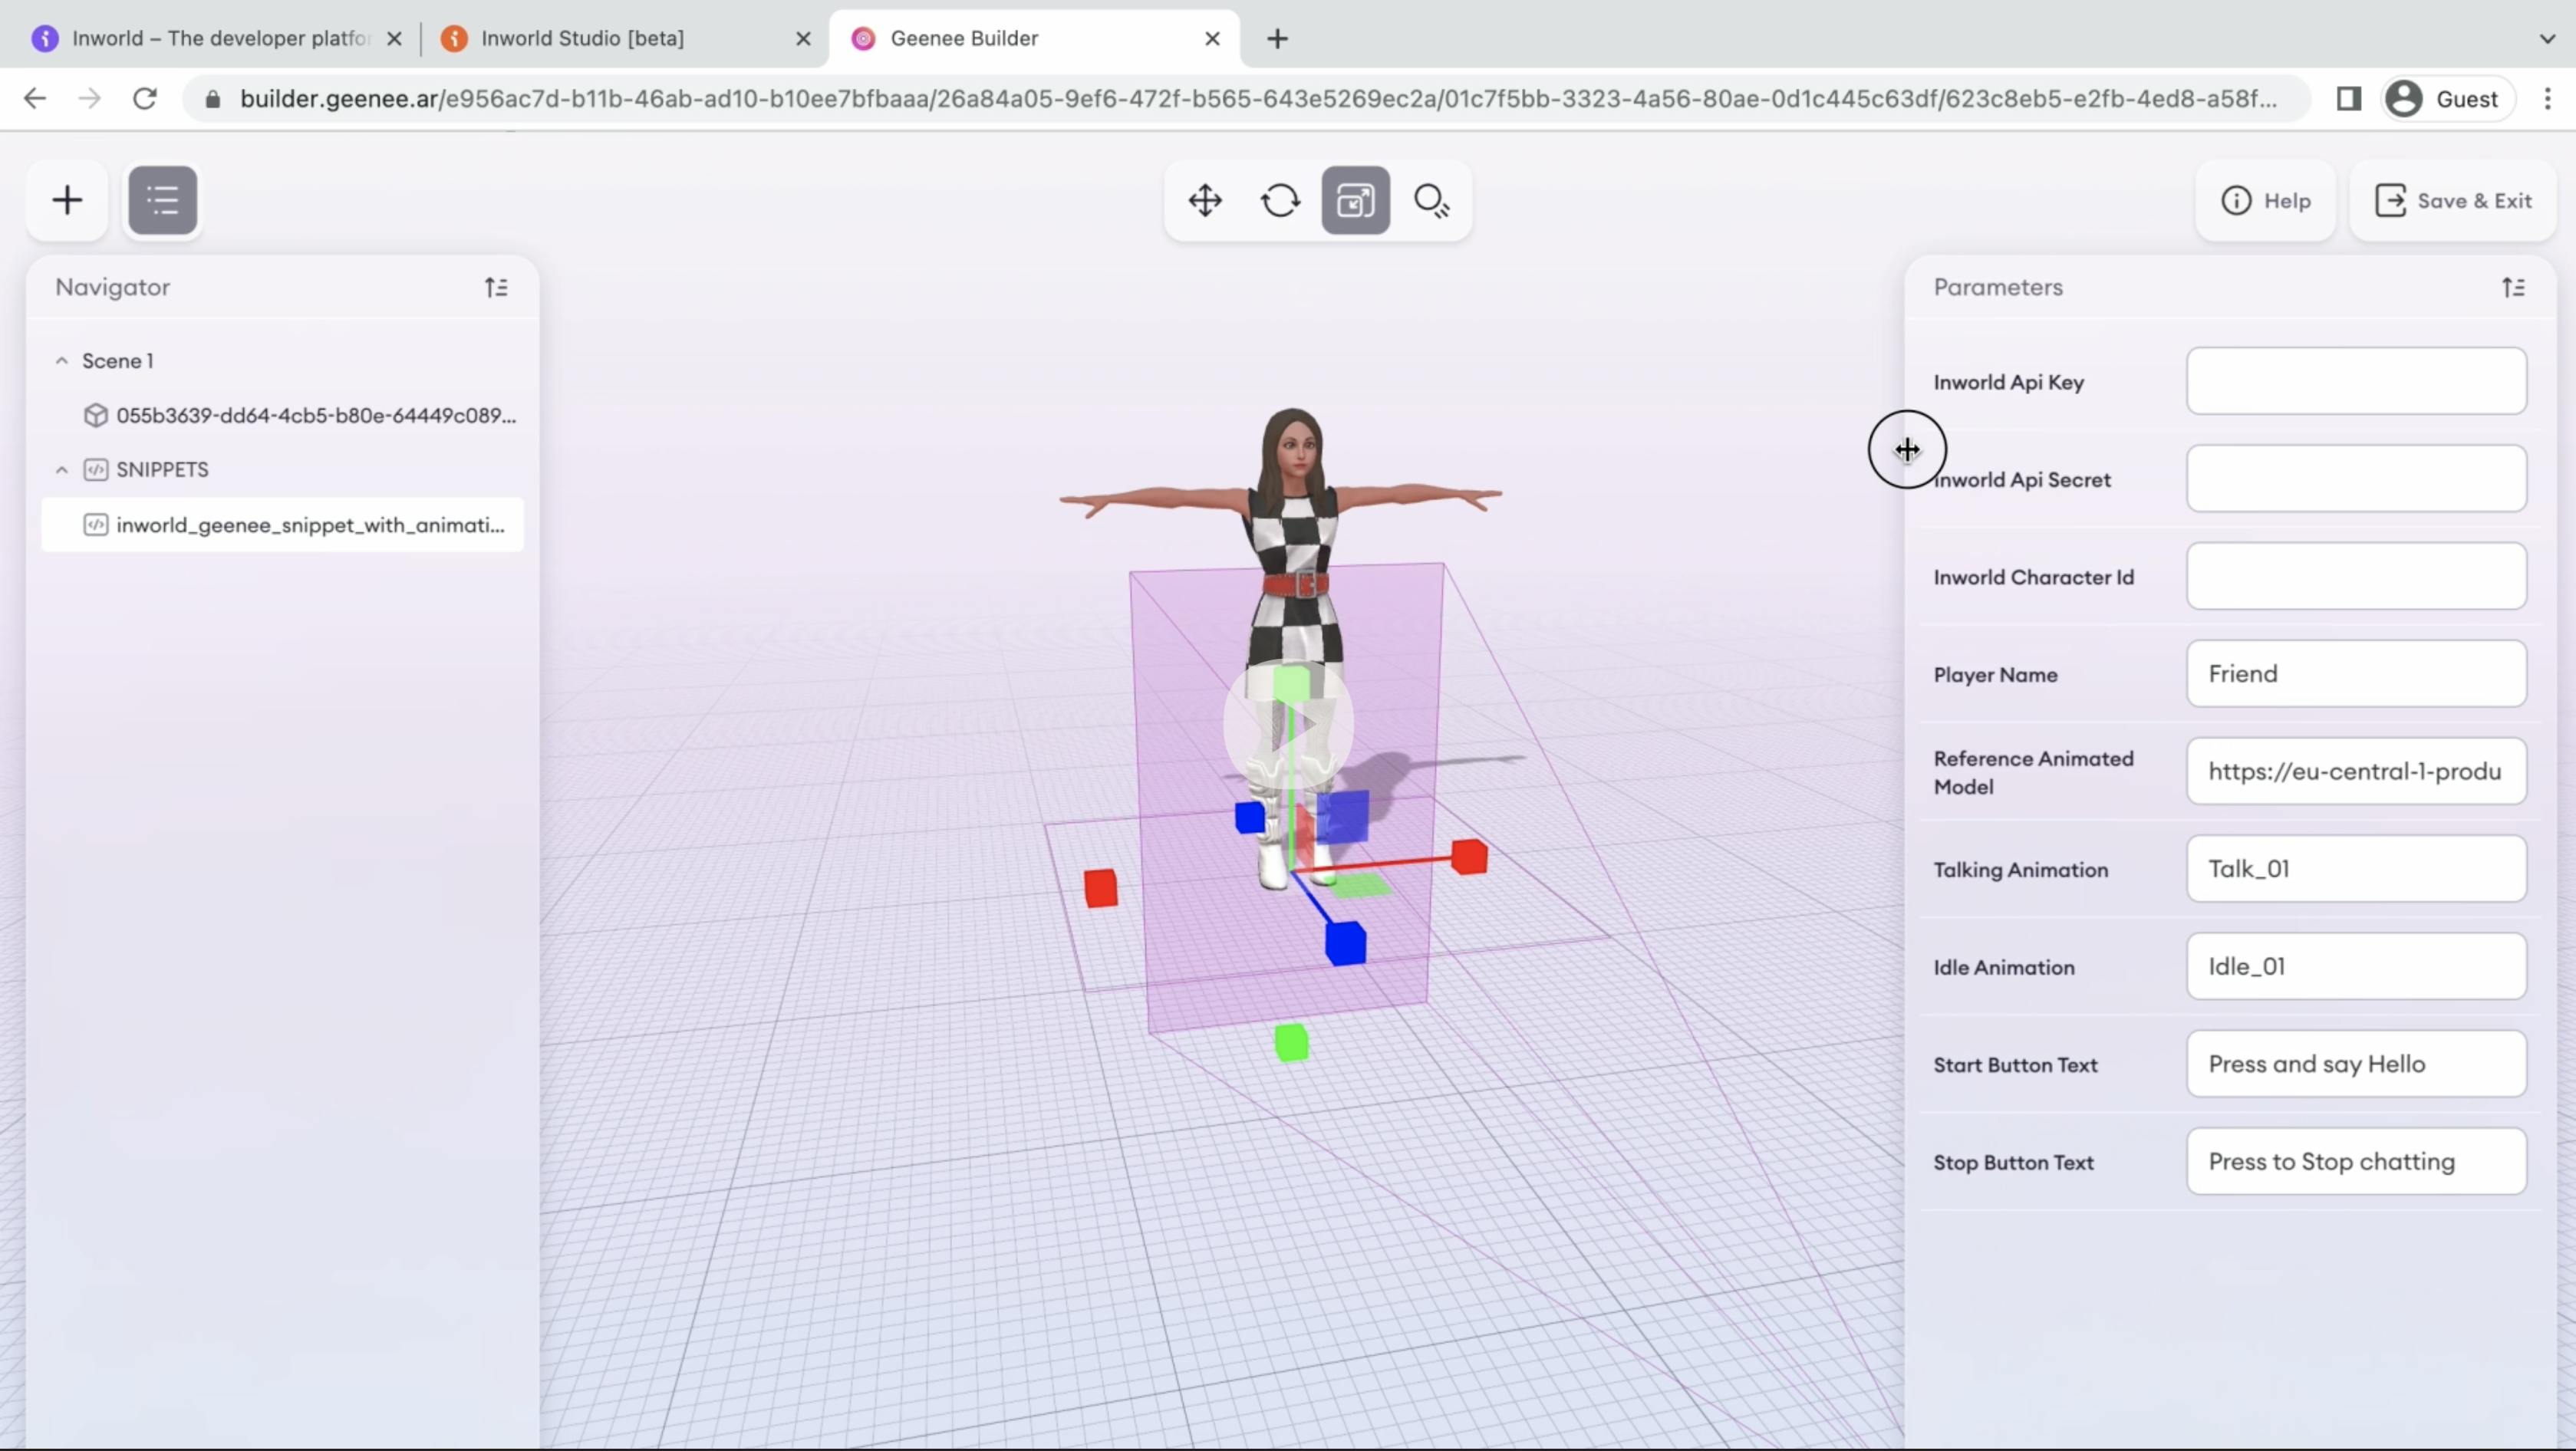Image resolution: width=2576 pixels, height=1451 pixels.
Task: Click the Parameters panel sort icon
Action: tap(2513, 288)
